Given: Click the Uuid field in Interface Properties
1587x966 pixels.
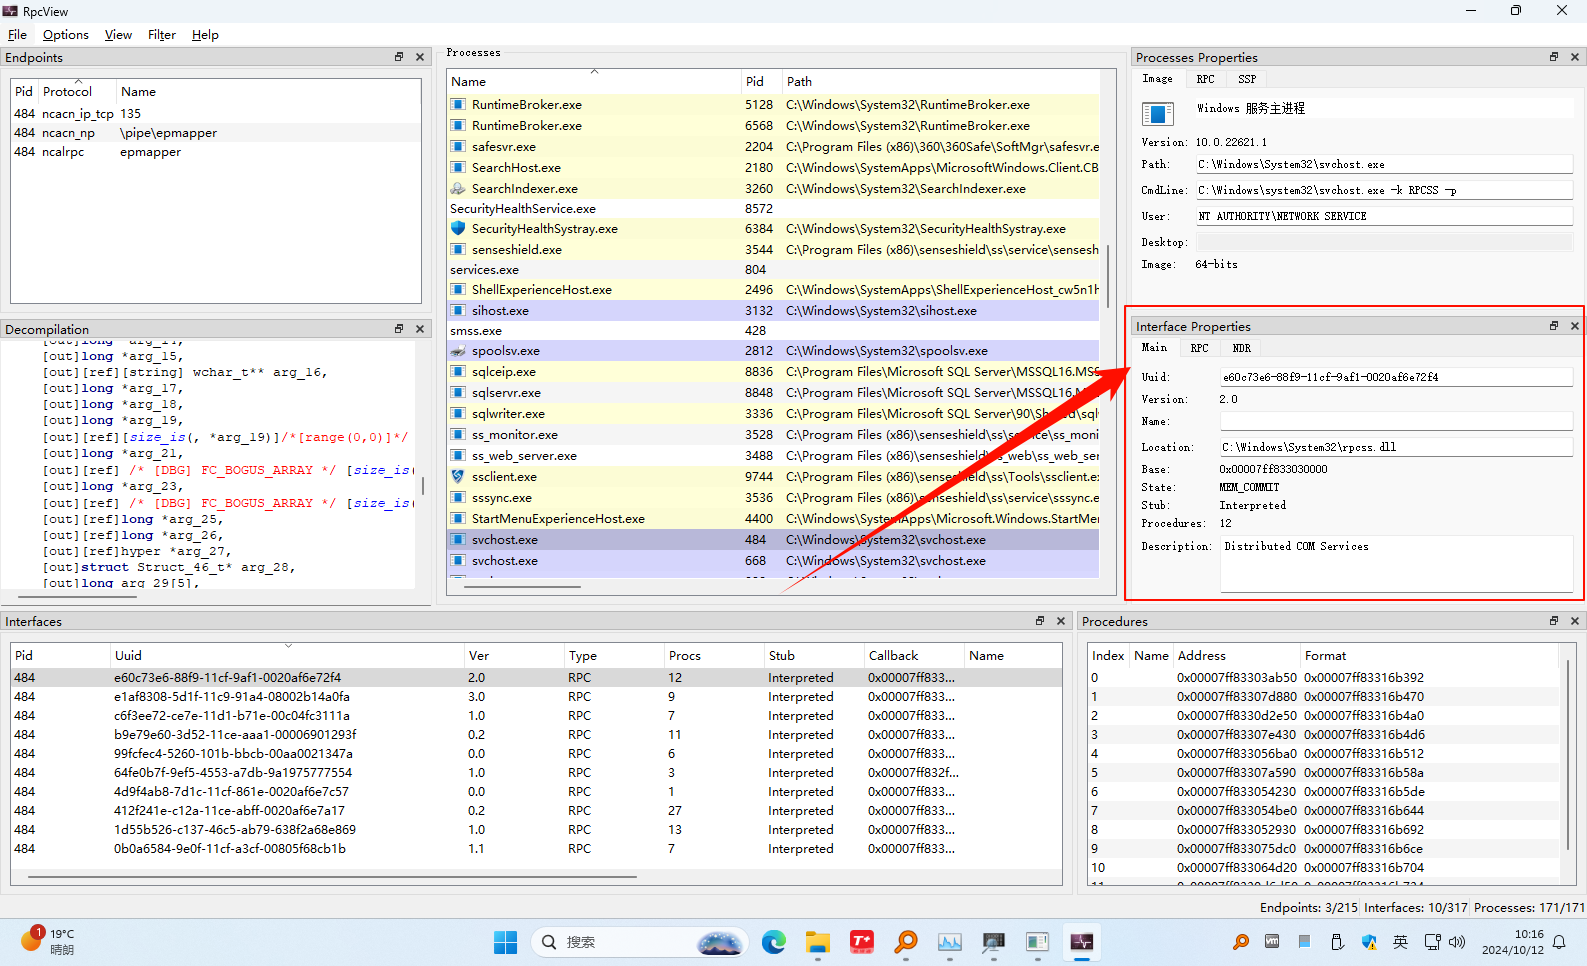Looking at the screenshot, I should (x=1395, y=377).
